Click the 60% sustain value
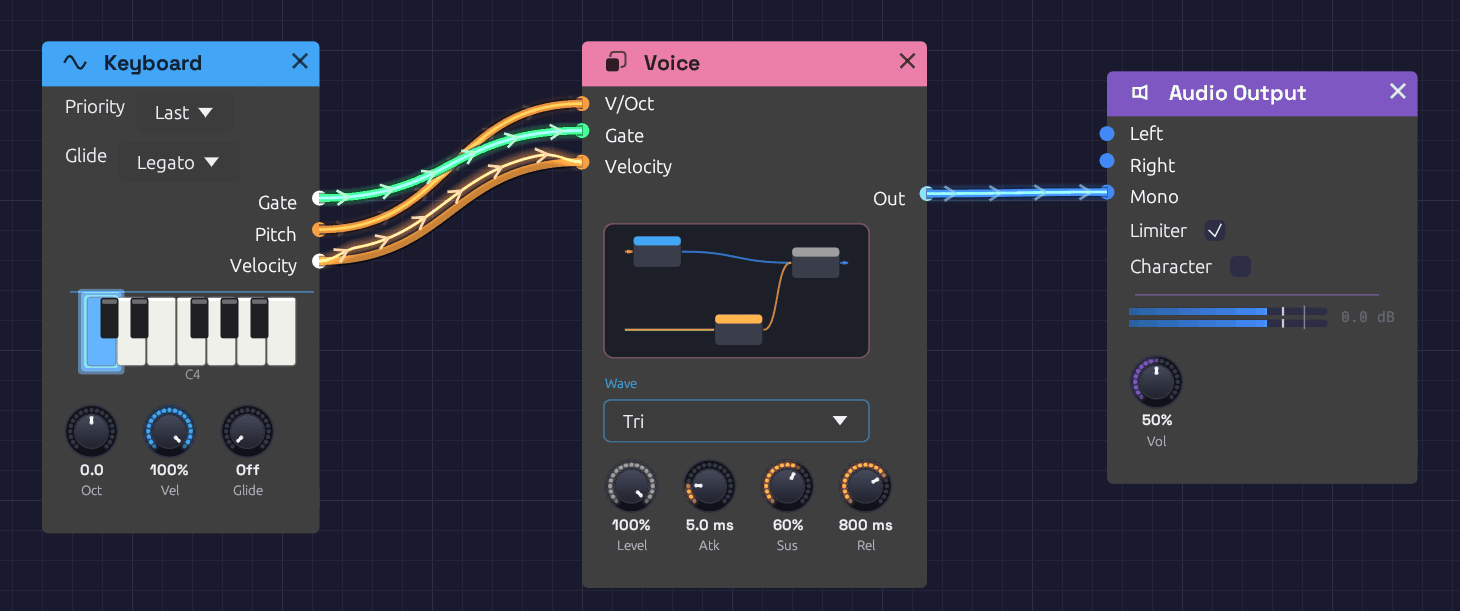Viewport: 1460px width, 611px height. pyautogui.click(x=788, y=525)
